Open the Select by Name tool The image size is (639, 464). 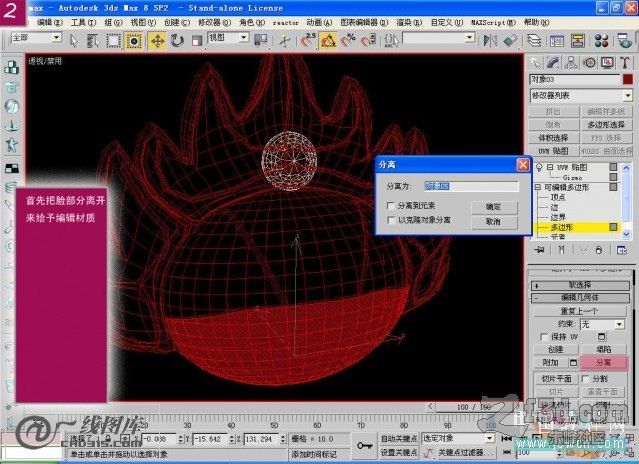pos(93,40)
